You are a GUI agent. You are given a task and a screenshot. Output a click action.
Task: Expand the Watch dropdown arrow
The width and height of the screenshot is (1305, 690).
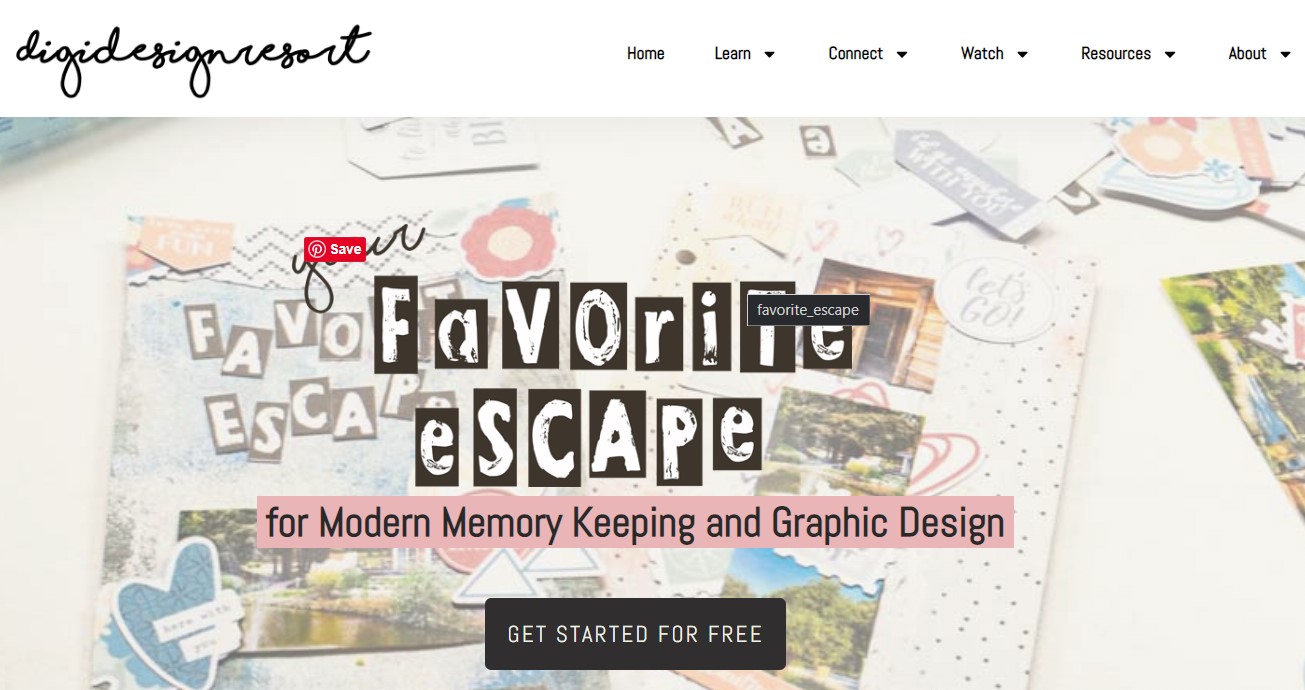click(1022, 55)
